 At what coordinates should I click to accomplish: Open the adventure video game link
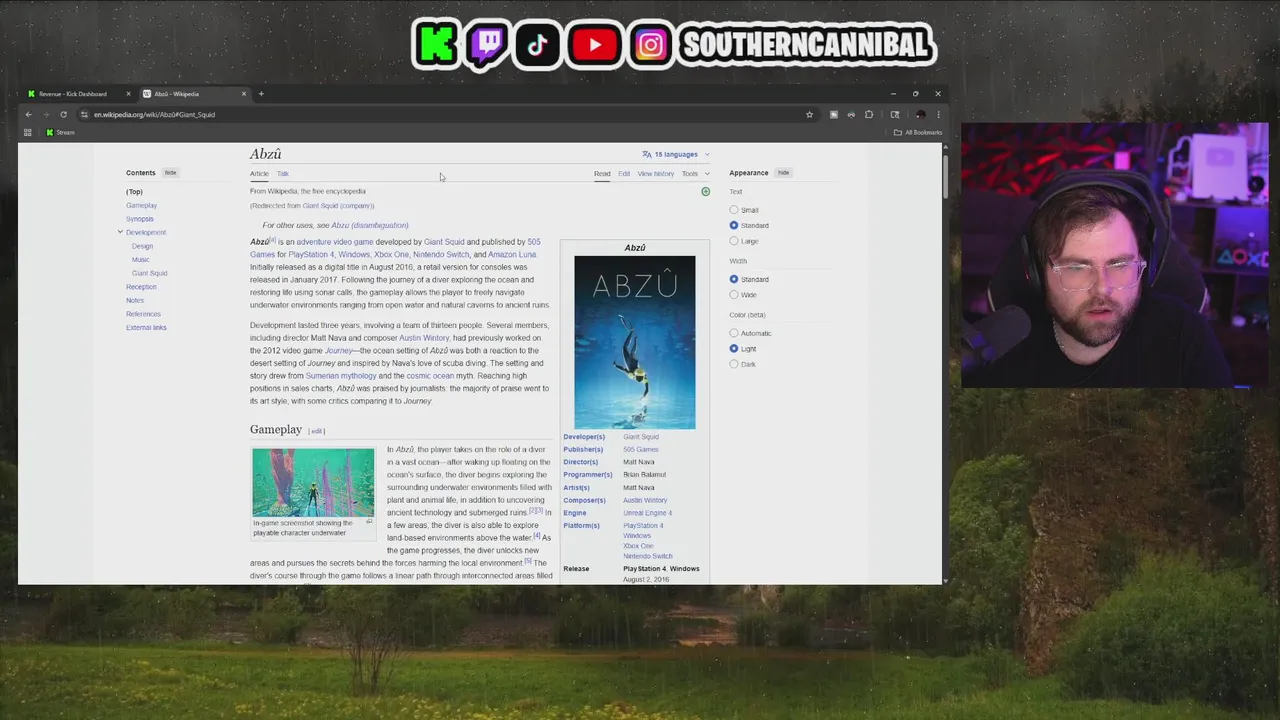point(335,242)
